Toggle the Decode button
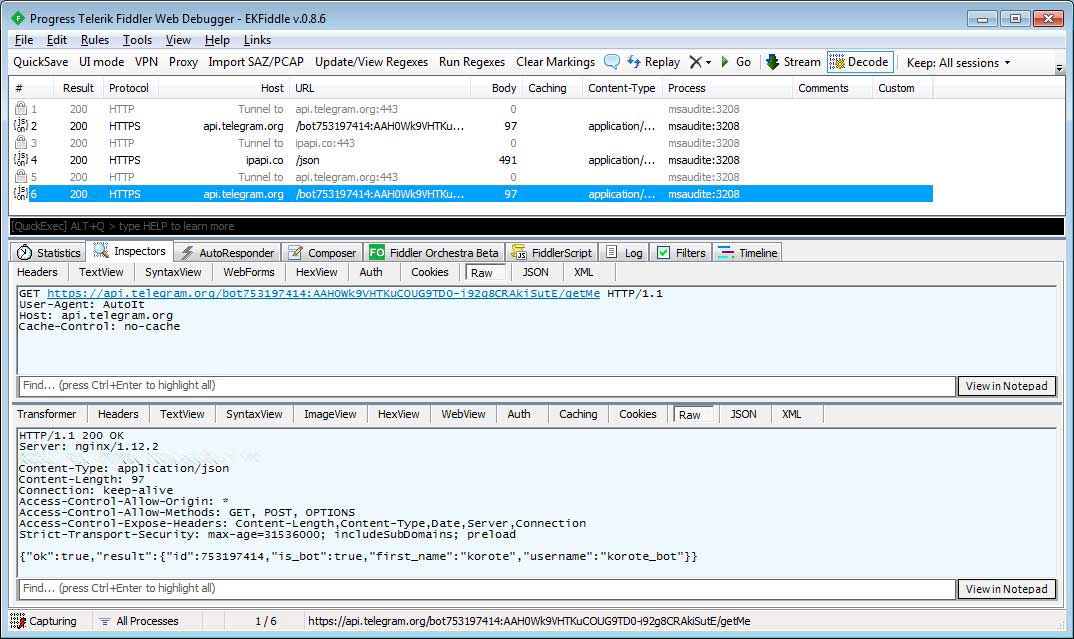 click(x=860, y=62)
